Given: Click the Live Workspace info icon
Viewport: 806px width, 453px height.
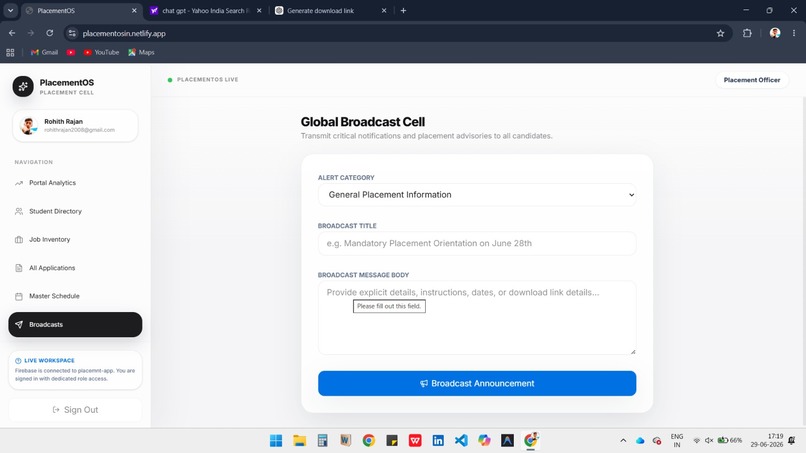Looking at the screenshot, I should point(18,360).
